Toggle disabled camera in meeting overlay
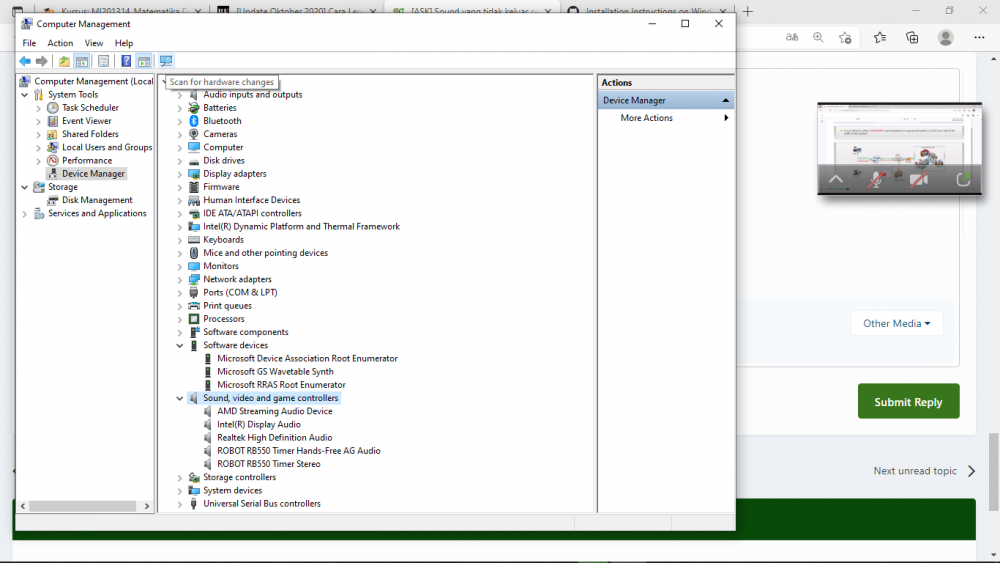 point(919,180)
